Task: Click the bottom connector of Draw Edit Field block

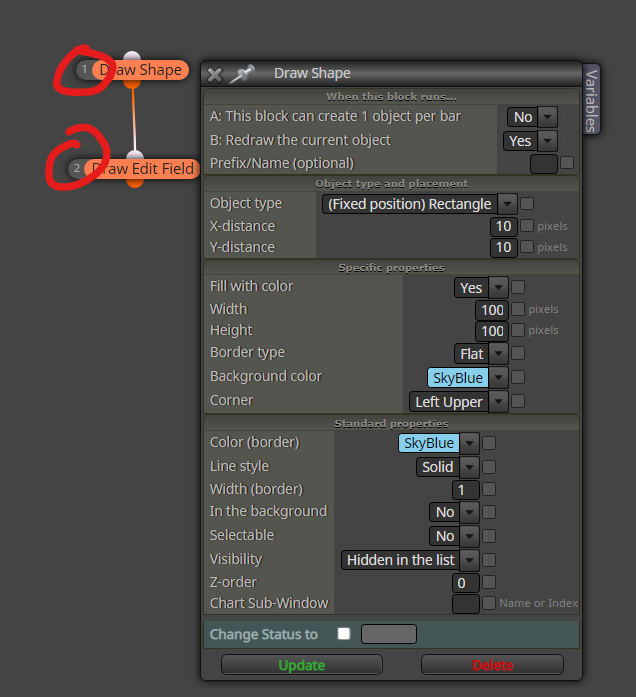Action: [x=135, y=183]
